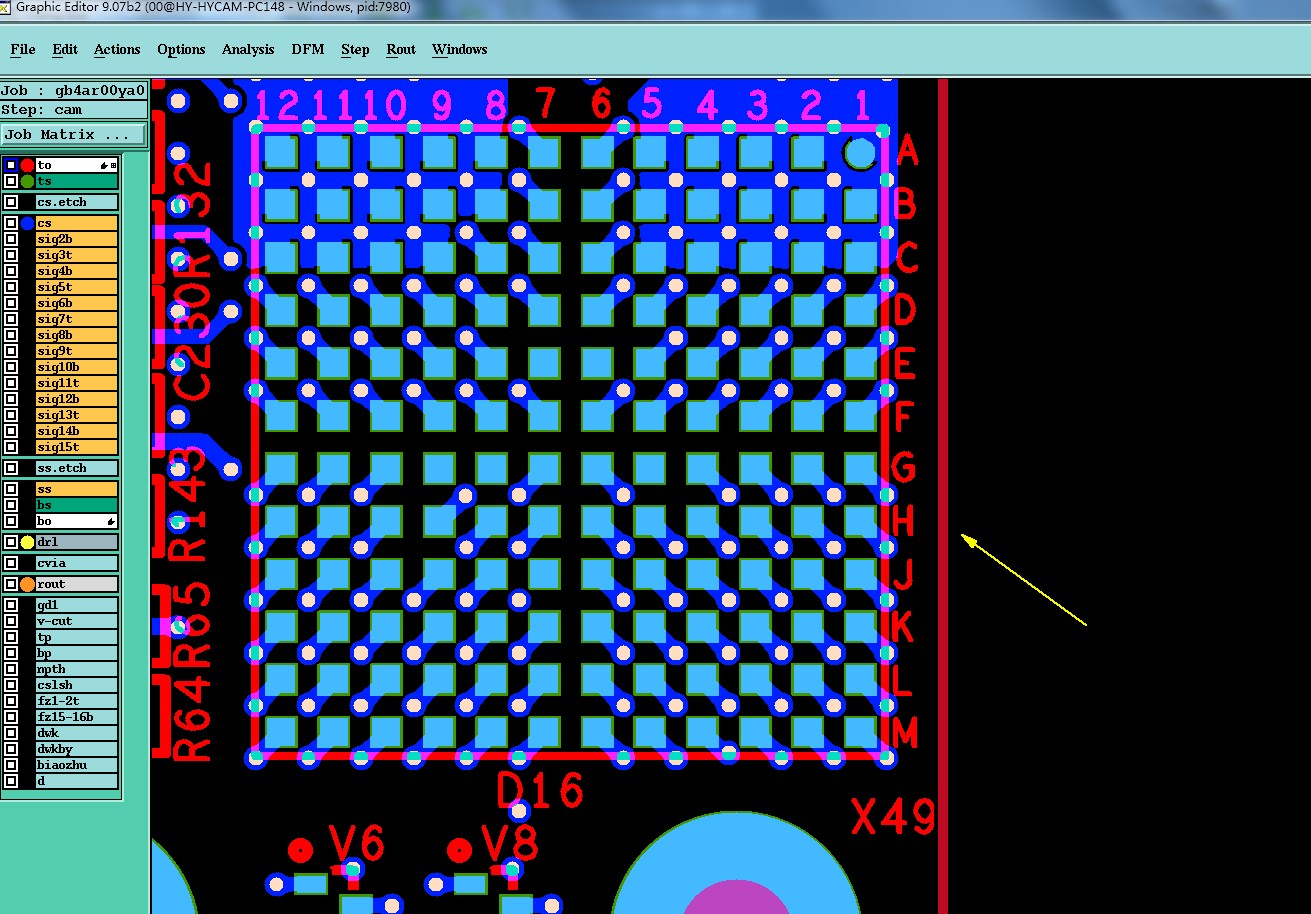Screen dimensions: 1311x914
Task: Select layer 'sig4b' in the layer list
Action: (x=77, y=271)
